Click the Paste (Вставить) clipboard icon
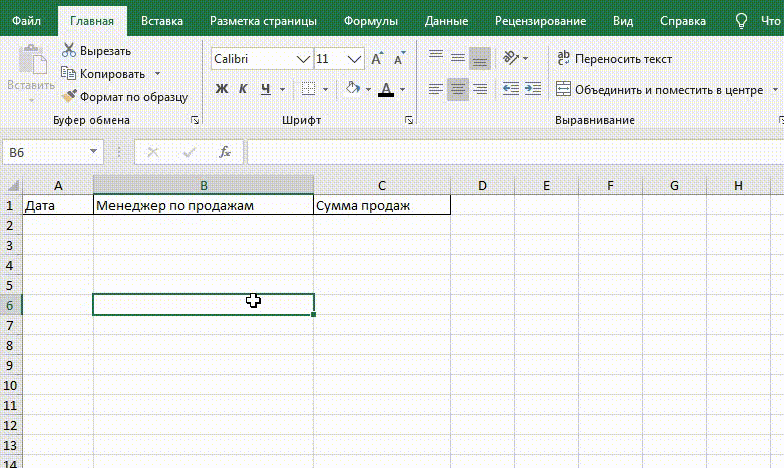784x468 pixels. 32,60
